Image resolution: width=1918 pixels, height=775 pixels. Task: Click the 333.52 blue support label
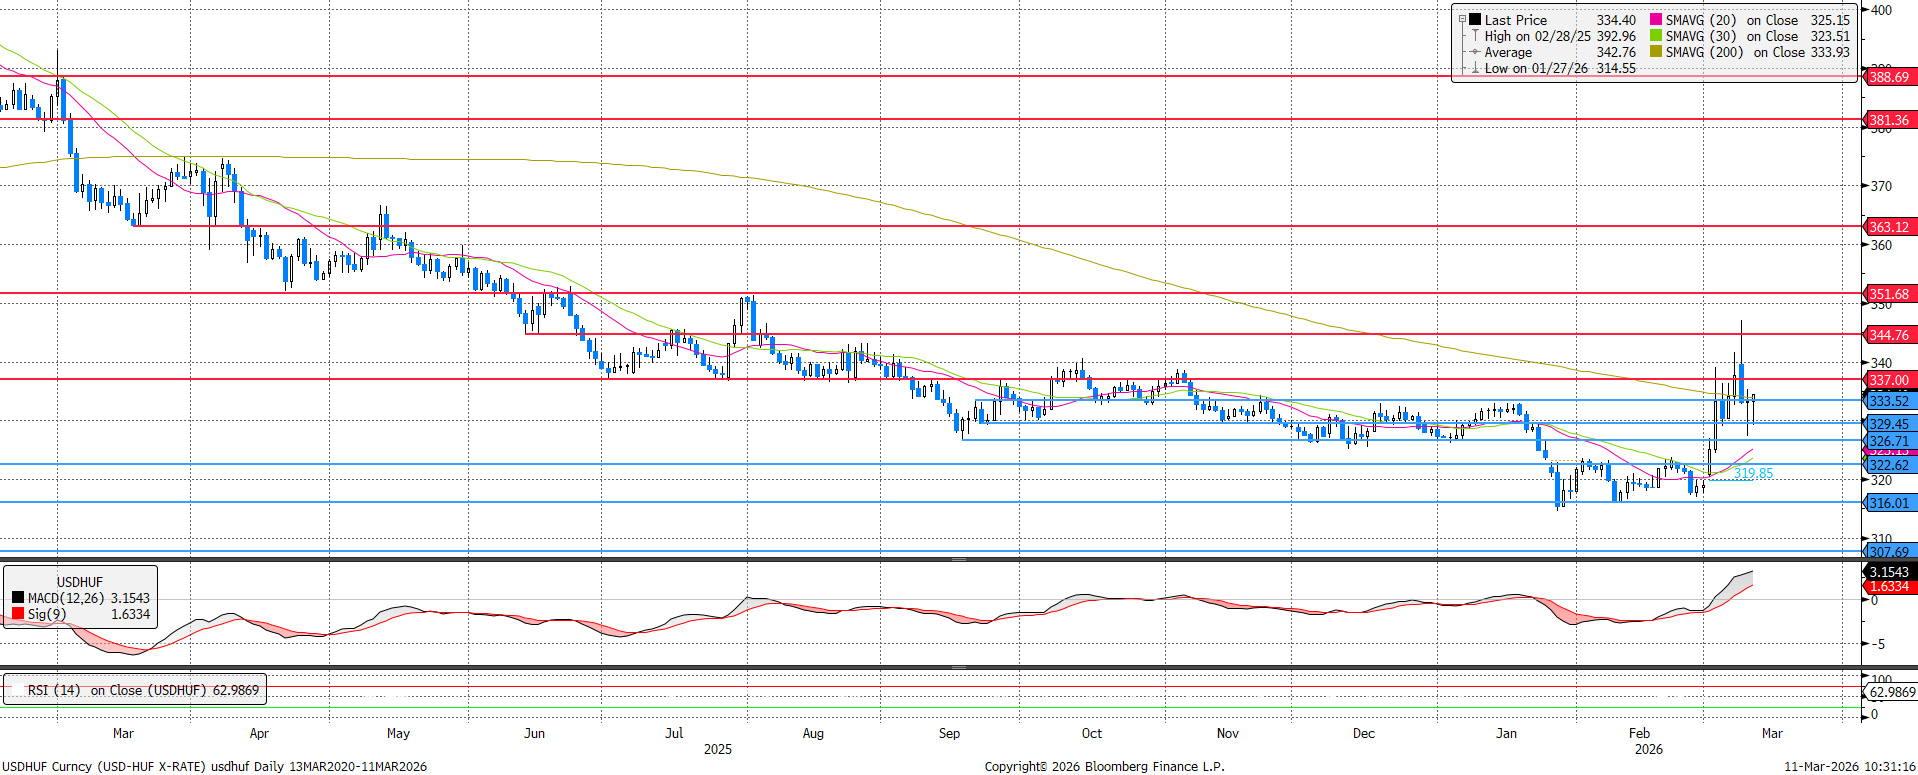point(1889,401)
